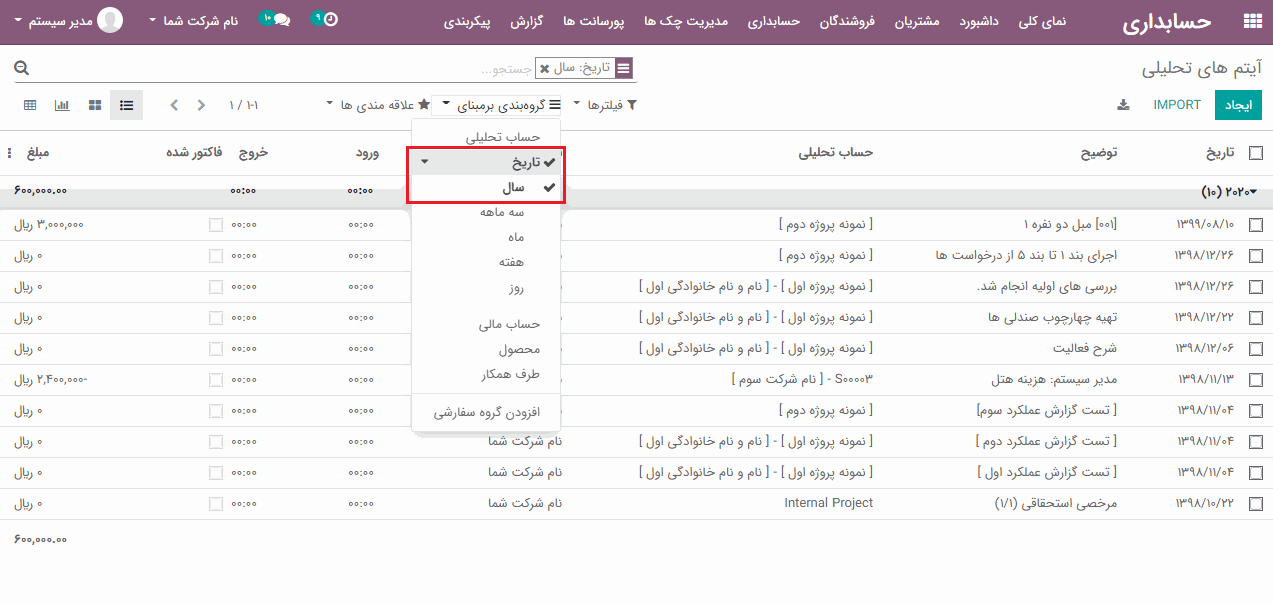Select the row تهیه چهارچوب صندلی ها
This screenshot has height=604, width=1273.
[x=1256, y=318]
